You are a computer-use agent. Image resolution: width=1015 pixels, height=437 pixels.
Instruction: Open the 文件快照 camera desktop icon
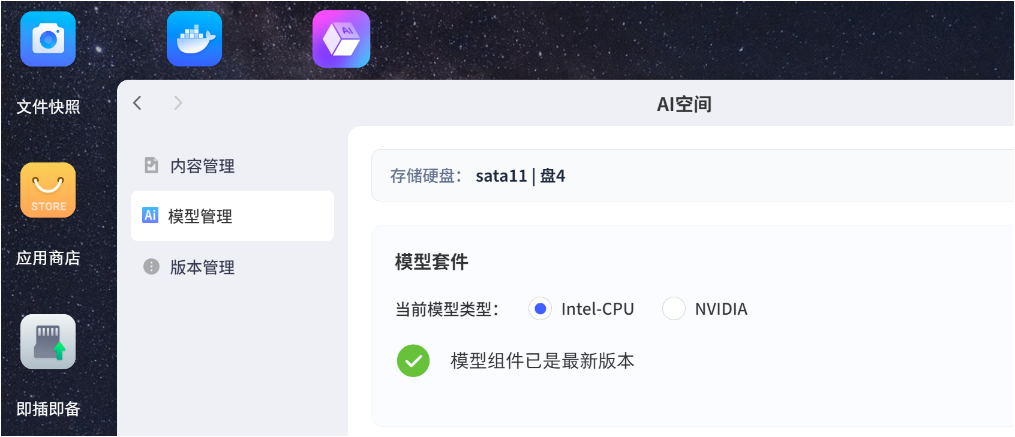[x=48, y=39]
